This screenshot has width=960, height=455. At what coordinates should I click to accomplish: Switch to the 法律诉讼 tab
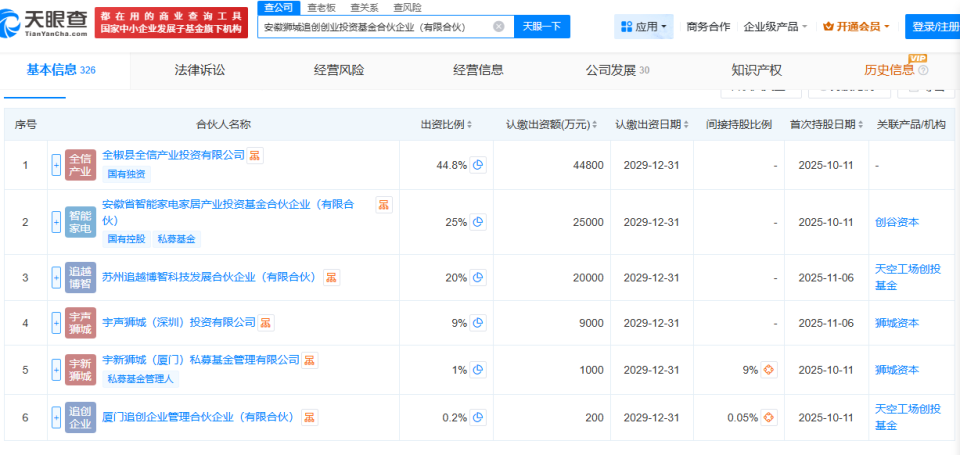point(200,70)
